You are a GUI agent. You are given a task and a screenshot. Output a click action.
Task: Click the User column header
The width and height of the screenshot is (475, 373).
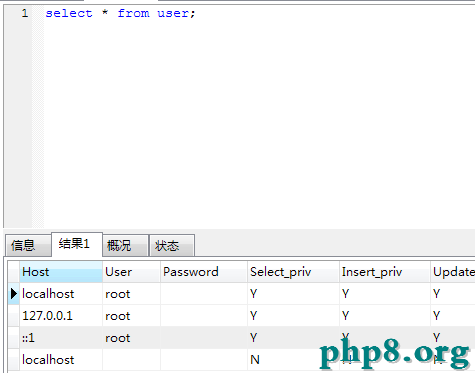[131, 272]
